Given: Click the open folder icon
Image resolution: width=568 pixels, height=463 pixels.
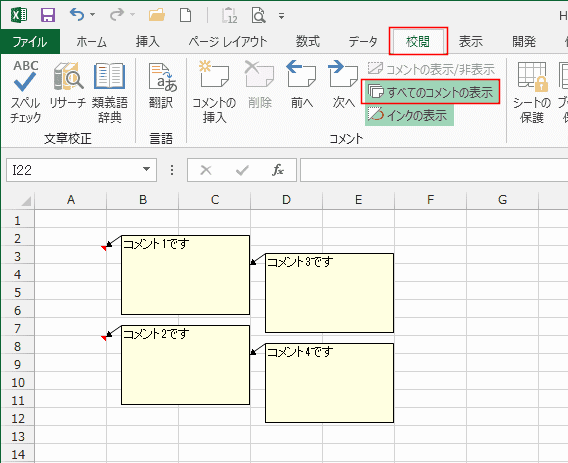Looking at the screenshot, I should (x=157, y=15).
